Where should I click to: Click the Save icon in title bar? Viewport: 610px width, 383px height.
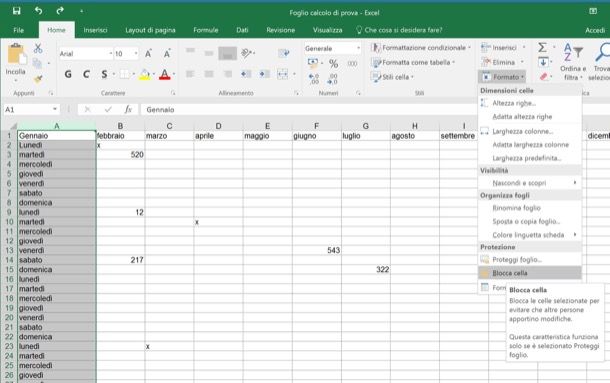pos(16,11)
